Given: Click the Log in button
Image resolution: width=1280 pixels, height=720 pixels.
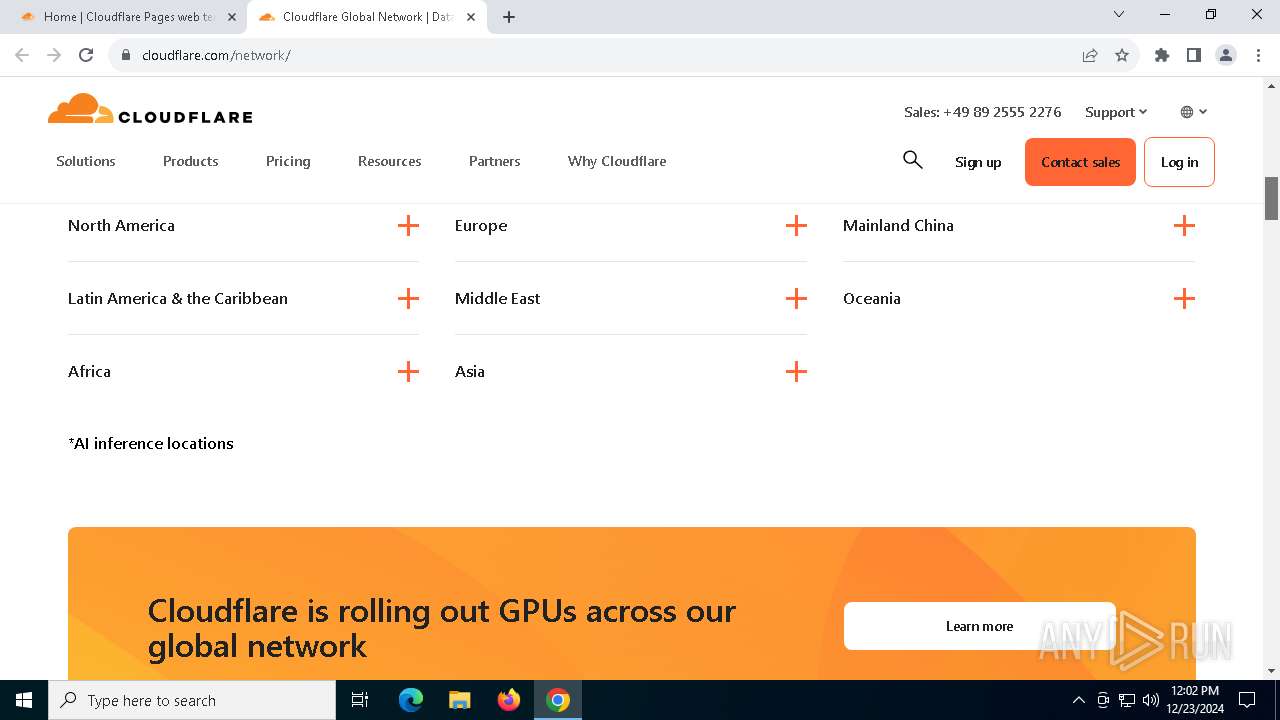Looking at the screenshot, I should pyautogui.click(x=1179, y=162).
